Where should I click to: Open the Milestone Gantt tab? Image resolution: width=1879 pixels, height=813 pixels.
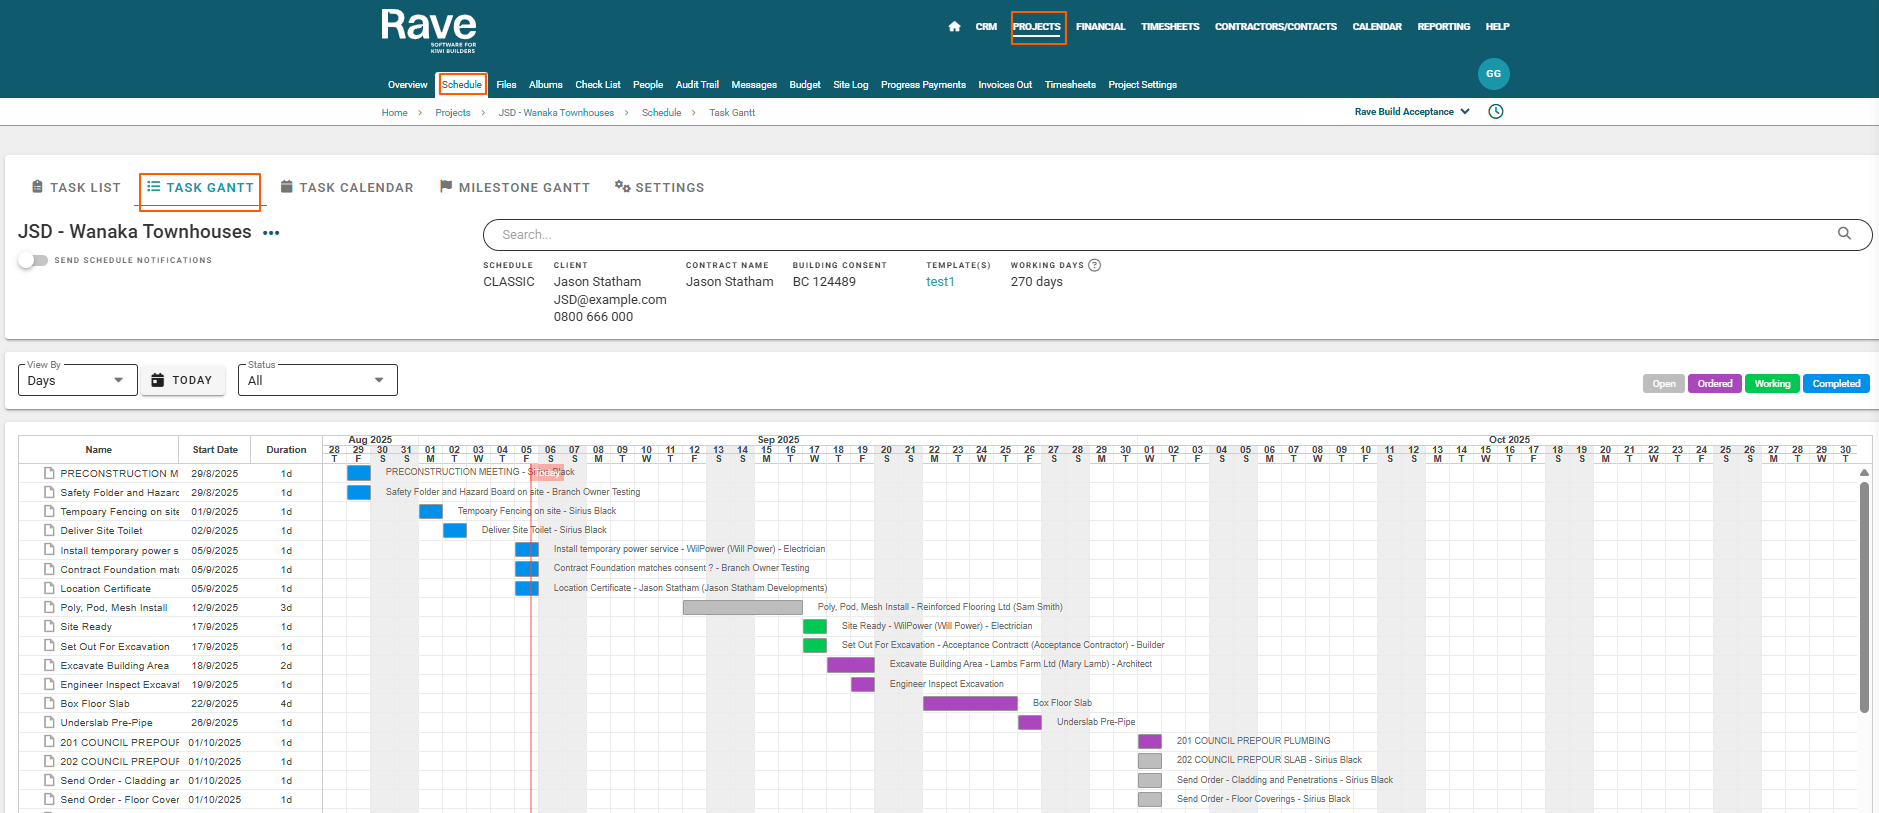point(514,187)
